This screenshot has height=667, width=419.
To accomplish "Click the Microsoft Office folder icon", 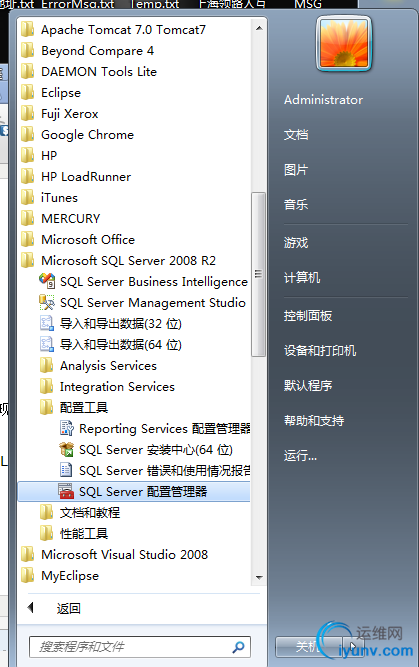I will pyautogui.click(x=28, y=239).
